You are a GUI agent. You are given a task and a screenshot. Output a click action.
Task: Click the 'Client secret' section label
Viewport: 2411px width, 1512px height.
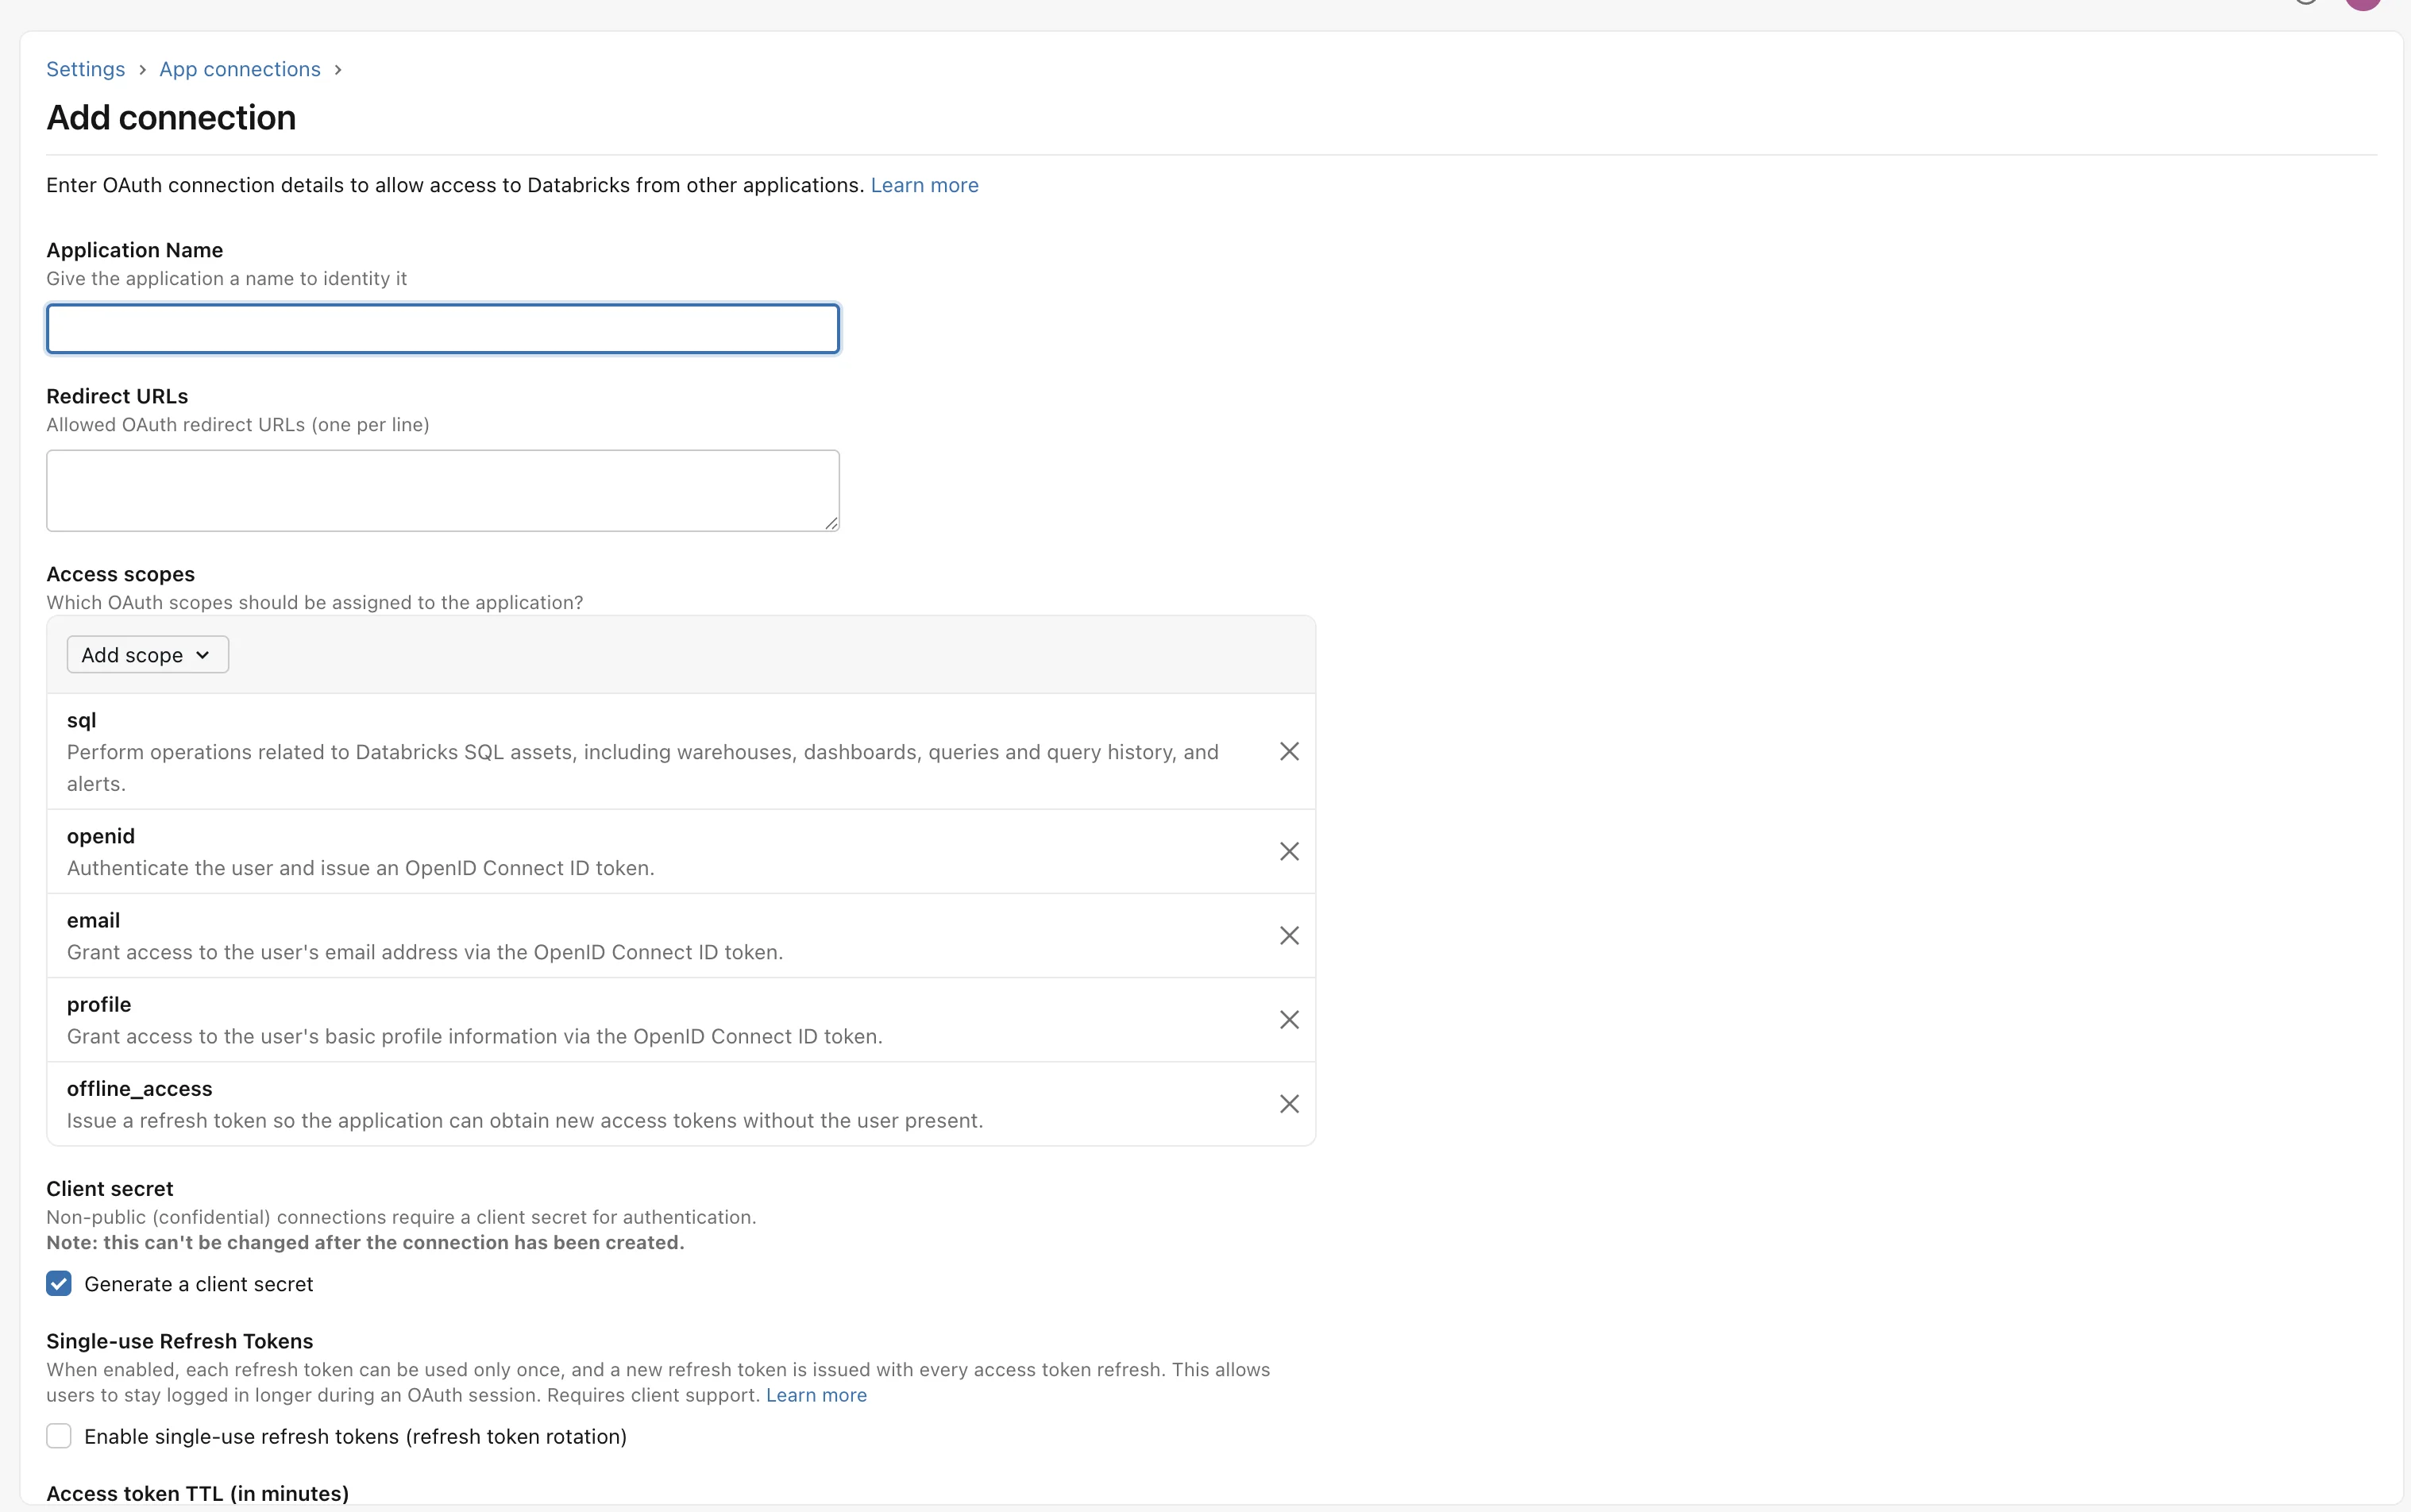[x=110, y=1188]
